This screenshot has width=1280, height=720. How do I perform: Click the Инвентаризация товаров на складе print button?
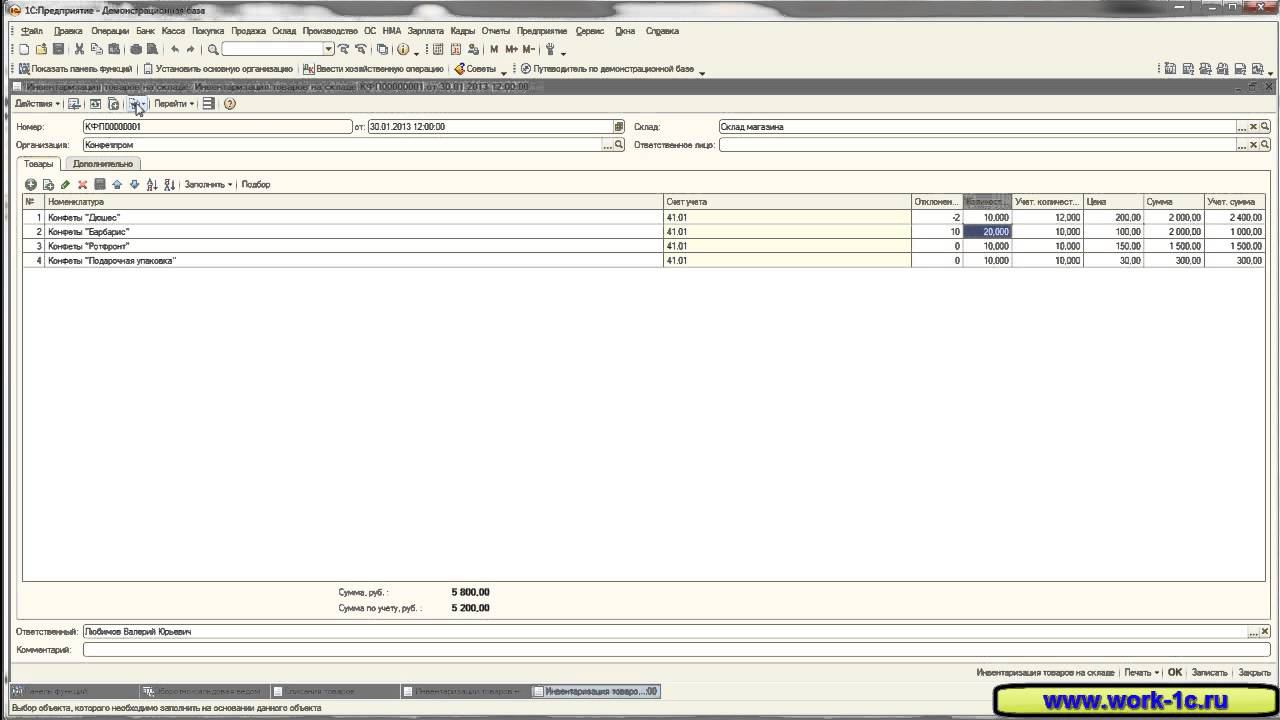(x=1045, y=673)
